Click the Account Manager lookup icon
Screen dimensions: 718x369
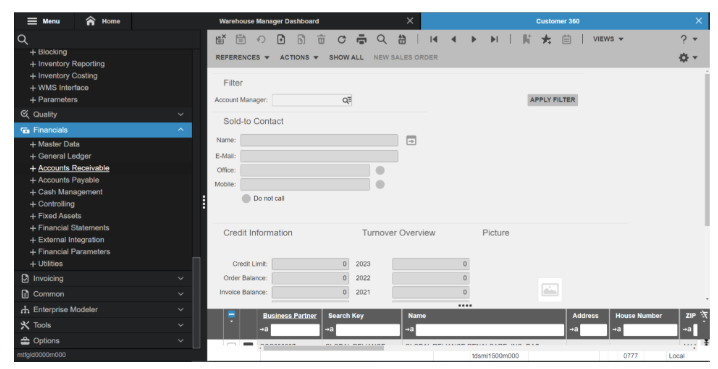click(x=347, y=100)
